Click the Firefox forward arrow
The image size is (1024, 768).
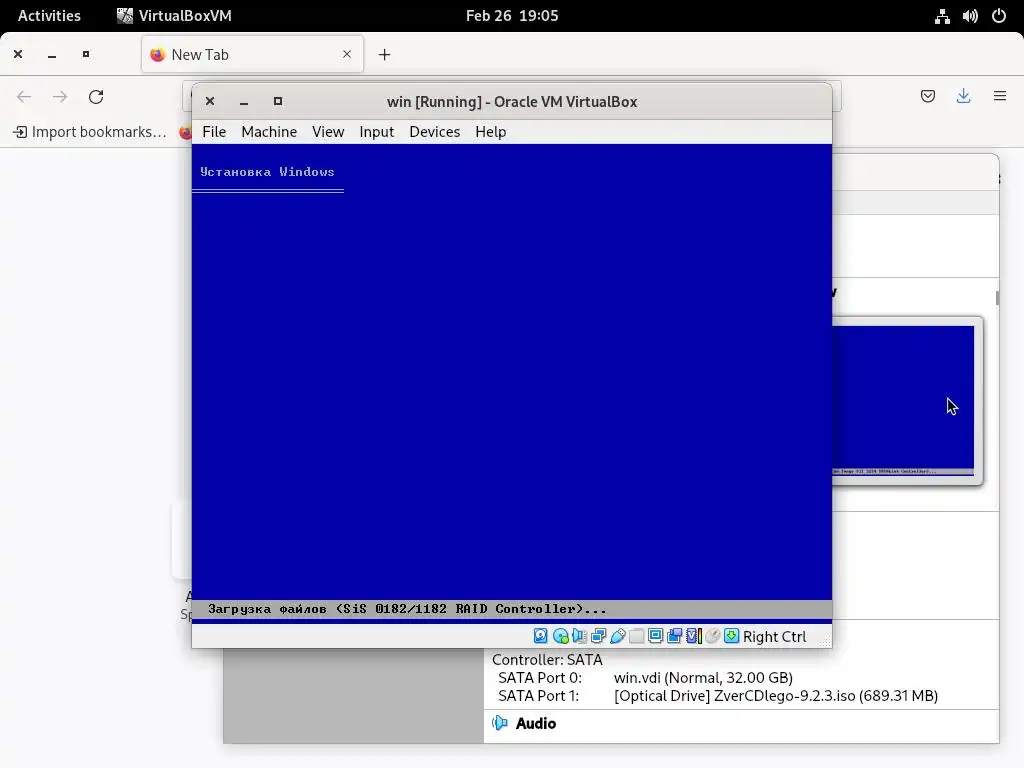[x=60, y=97]
